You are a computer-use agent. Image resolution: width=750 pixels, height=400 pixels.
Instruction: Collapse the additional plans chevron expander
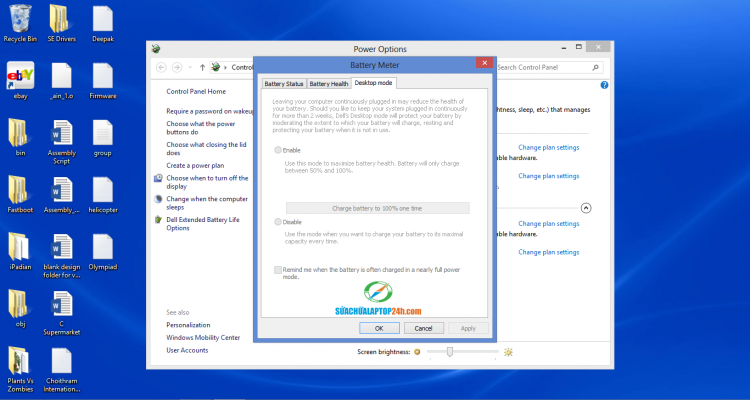click(x=586, y=208)
